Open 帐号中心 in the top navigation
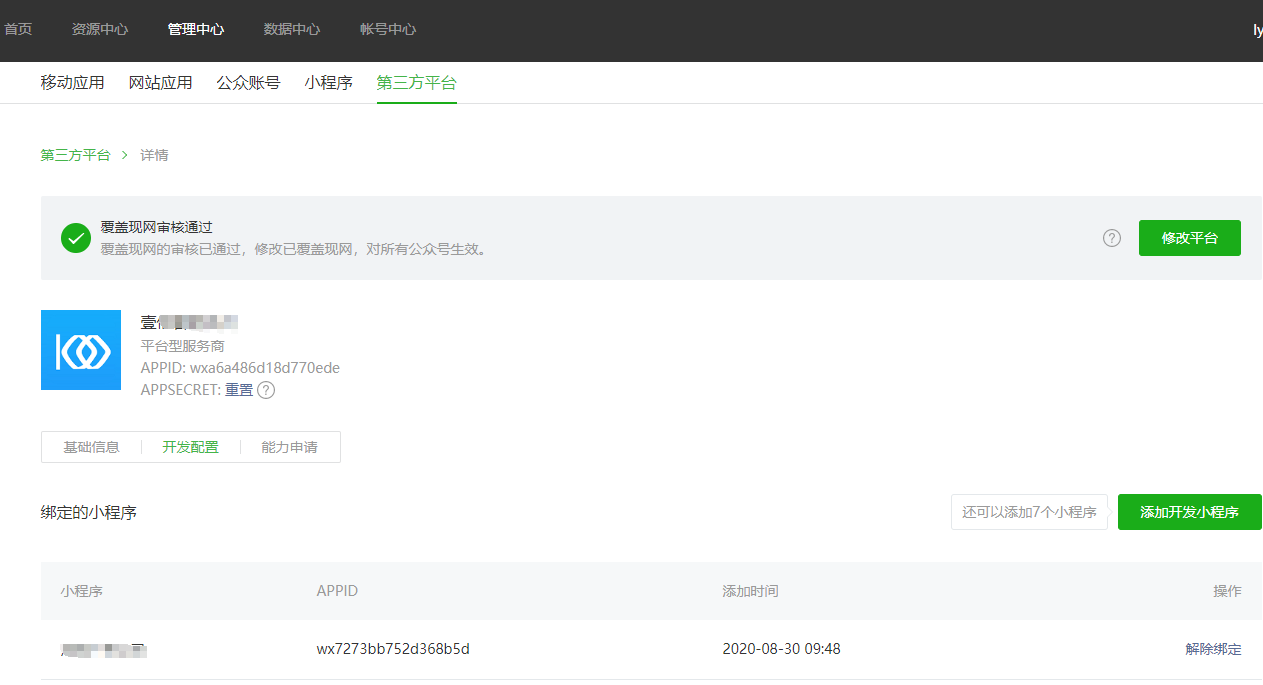Image resolution: width=1263 pixels, height=685 pixels. [x=388, y=29]
